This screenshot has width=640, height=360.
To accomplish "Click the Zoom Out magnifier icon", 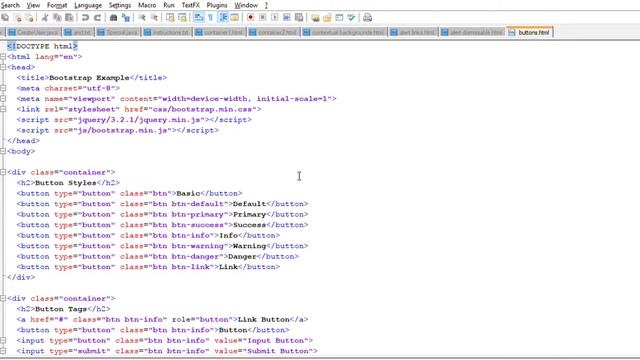I will tap(154, 18).
